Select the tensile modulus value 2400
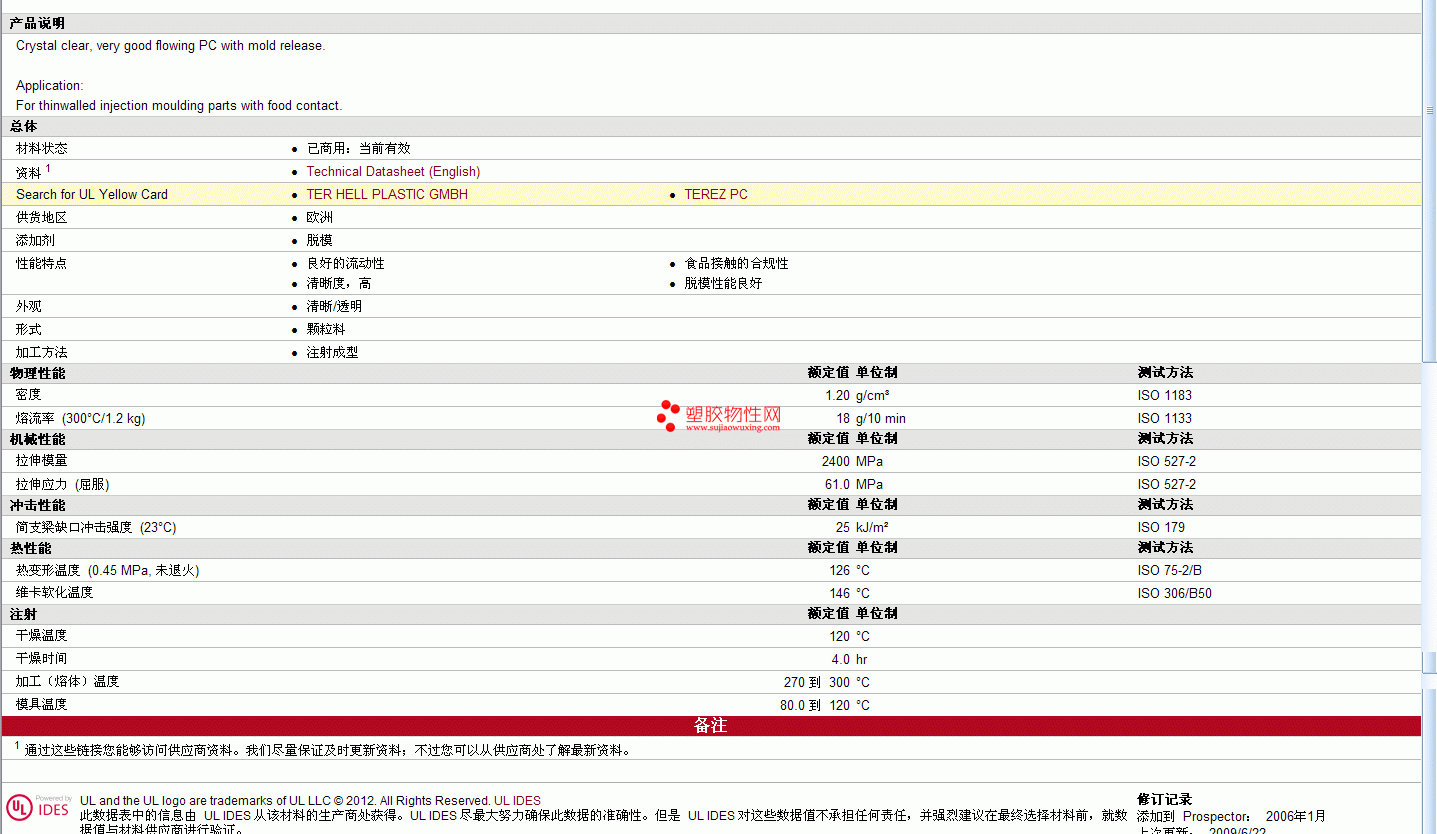1437x834 pixels. point(836,462)
